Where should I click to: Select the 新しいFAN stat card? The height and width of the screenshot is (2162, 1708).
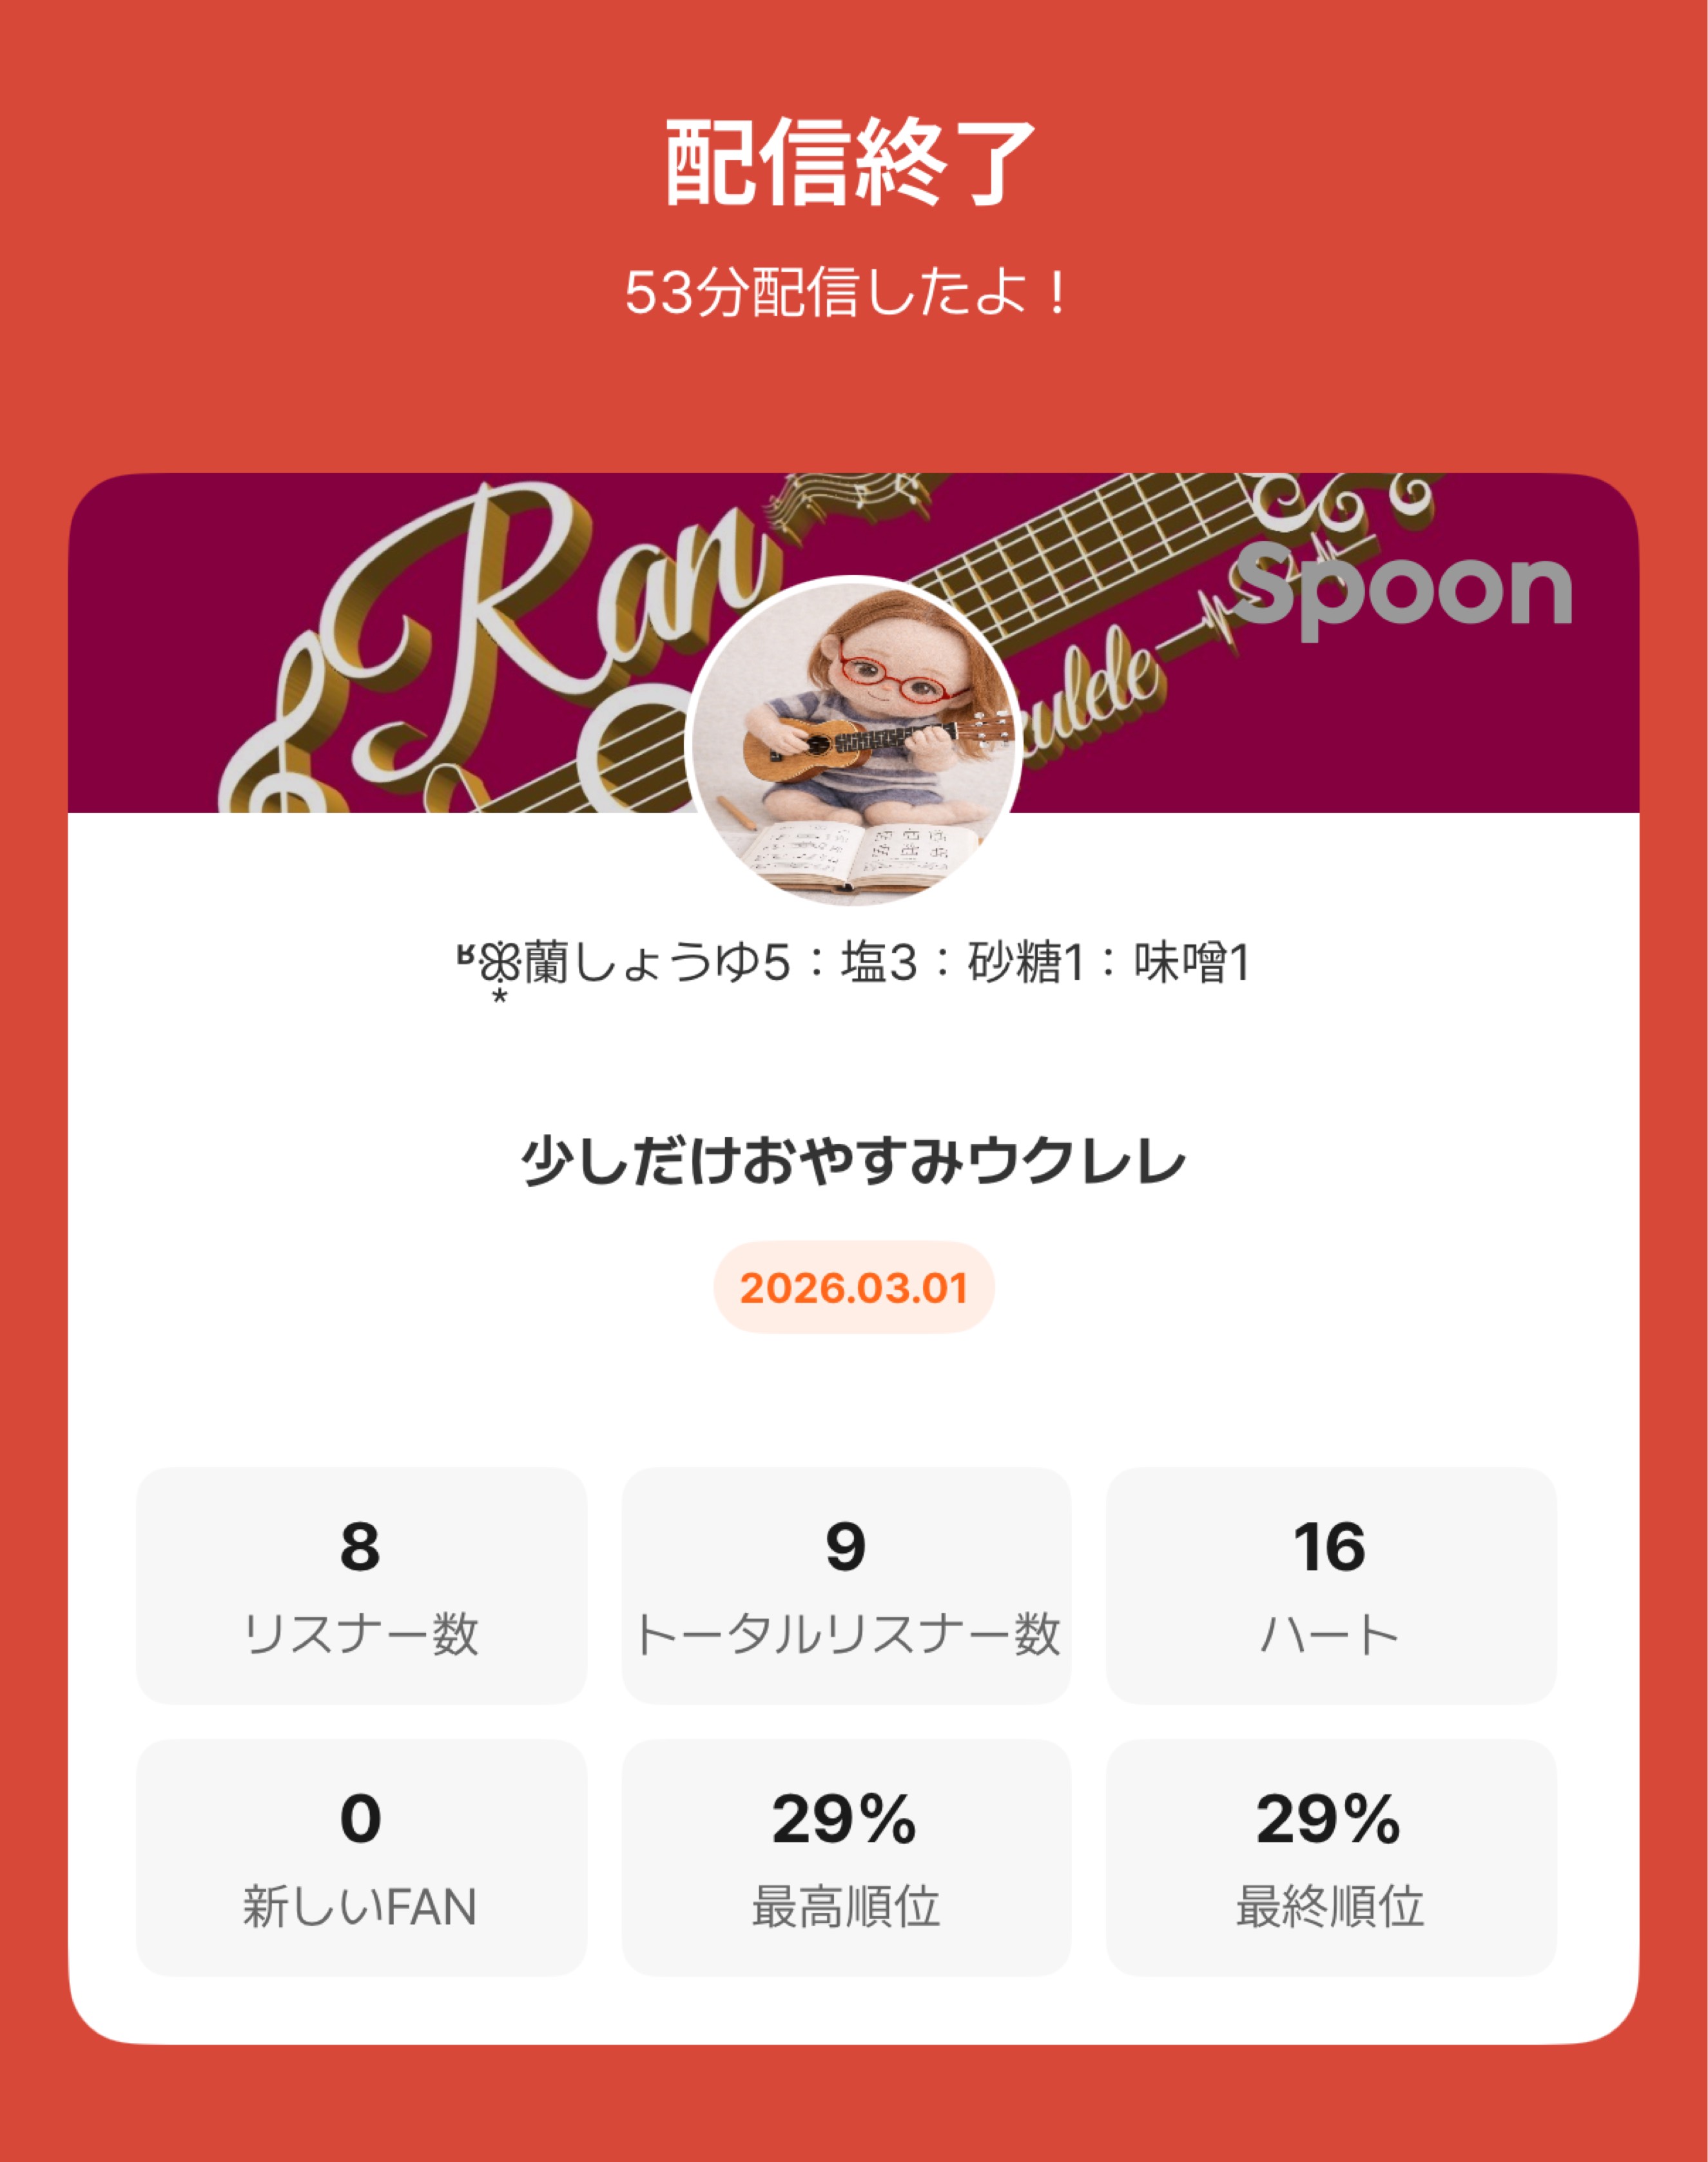(361, 1857)
